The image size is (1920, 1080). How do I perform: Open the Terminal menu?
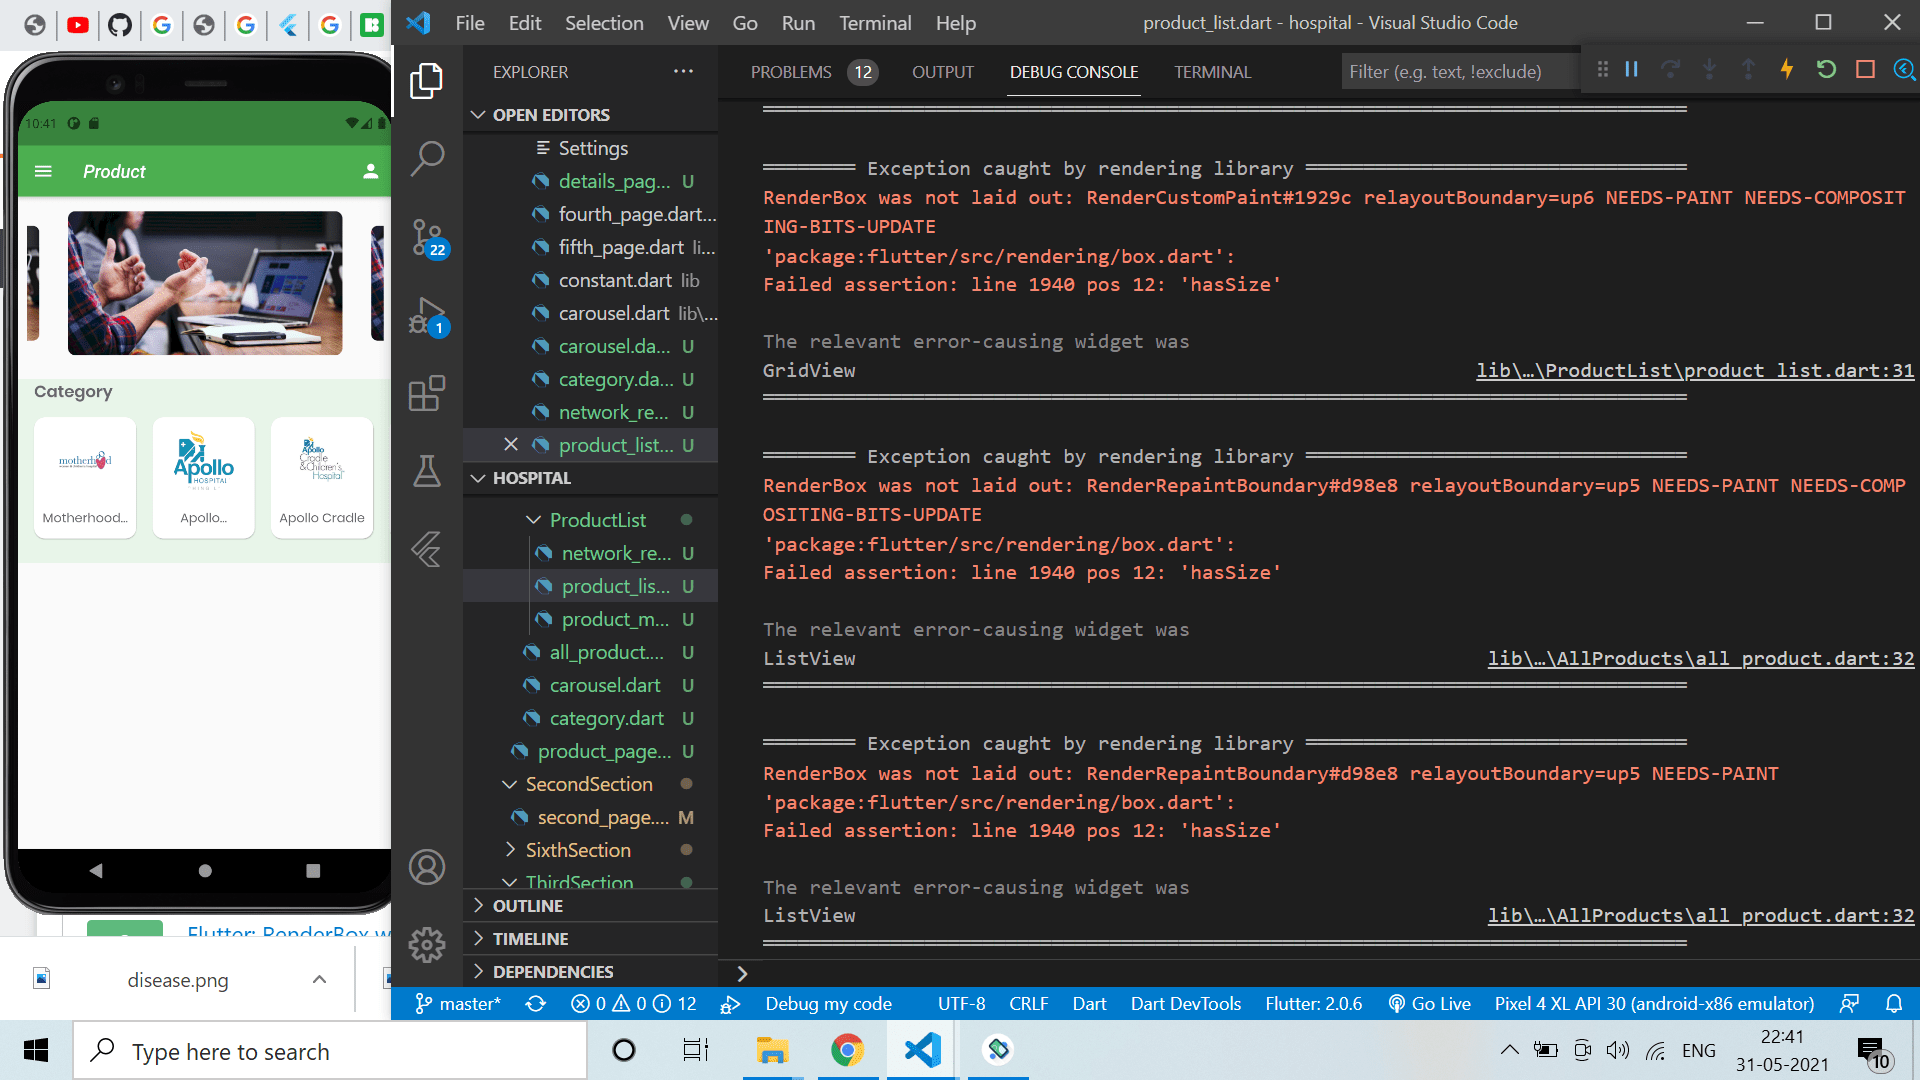coord(875,23)
